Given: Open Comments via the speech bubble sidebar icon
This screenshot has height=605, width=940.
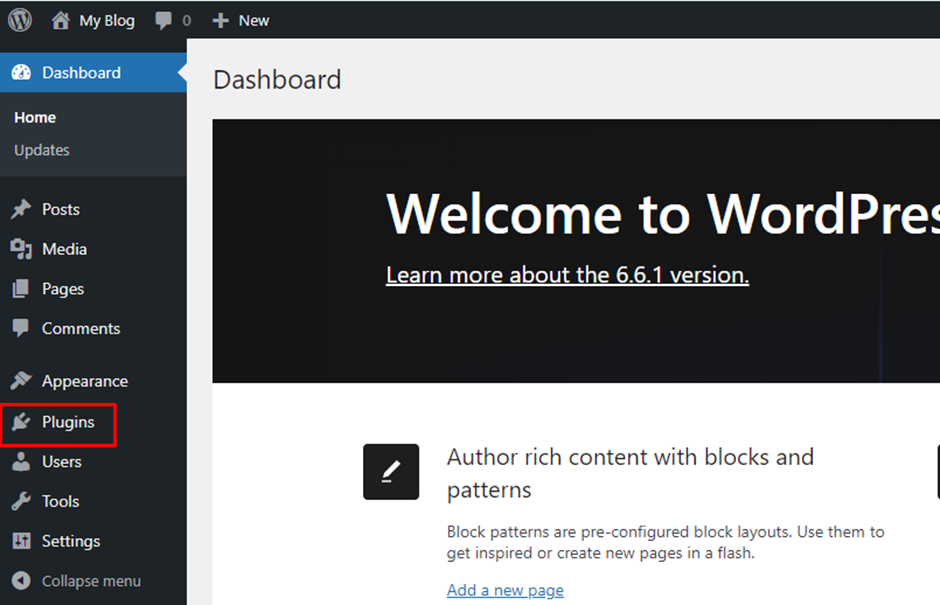Looking at the screenshot, I should coord(23,328).
